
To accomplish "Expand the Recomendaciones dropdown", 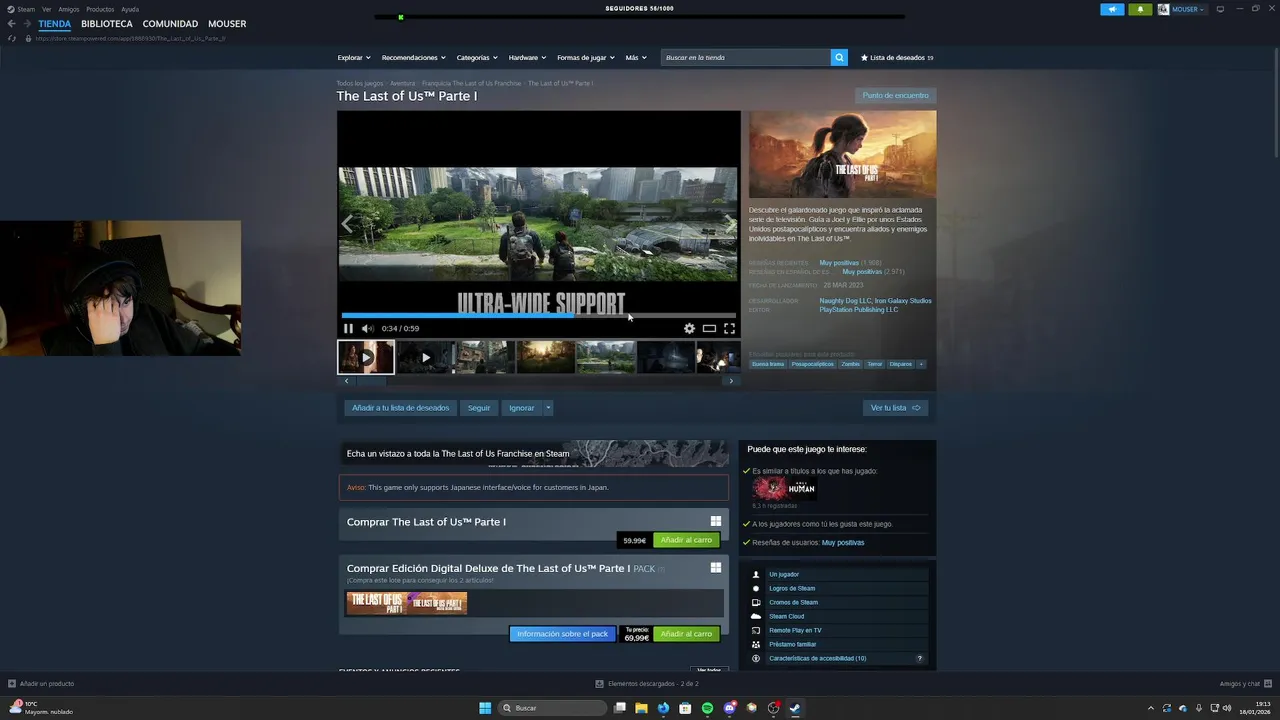I will [413, 57].
